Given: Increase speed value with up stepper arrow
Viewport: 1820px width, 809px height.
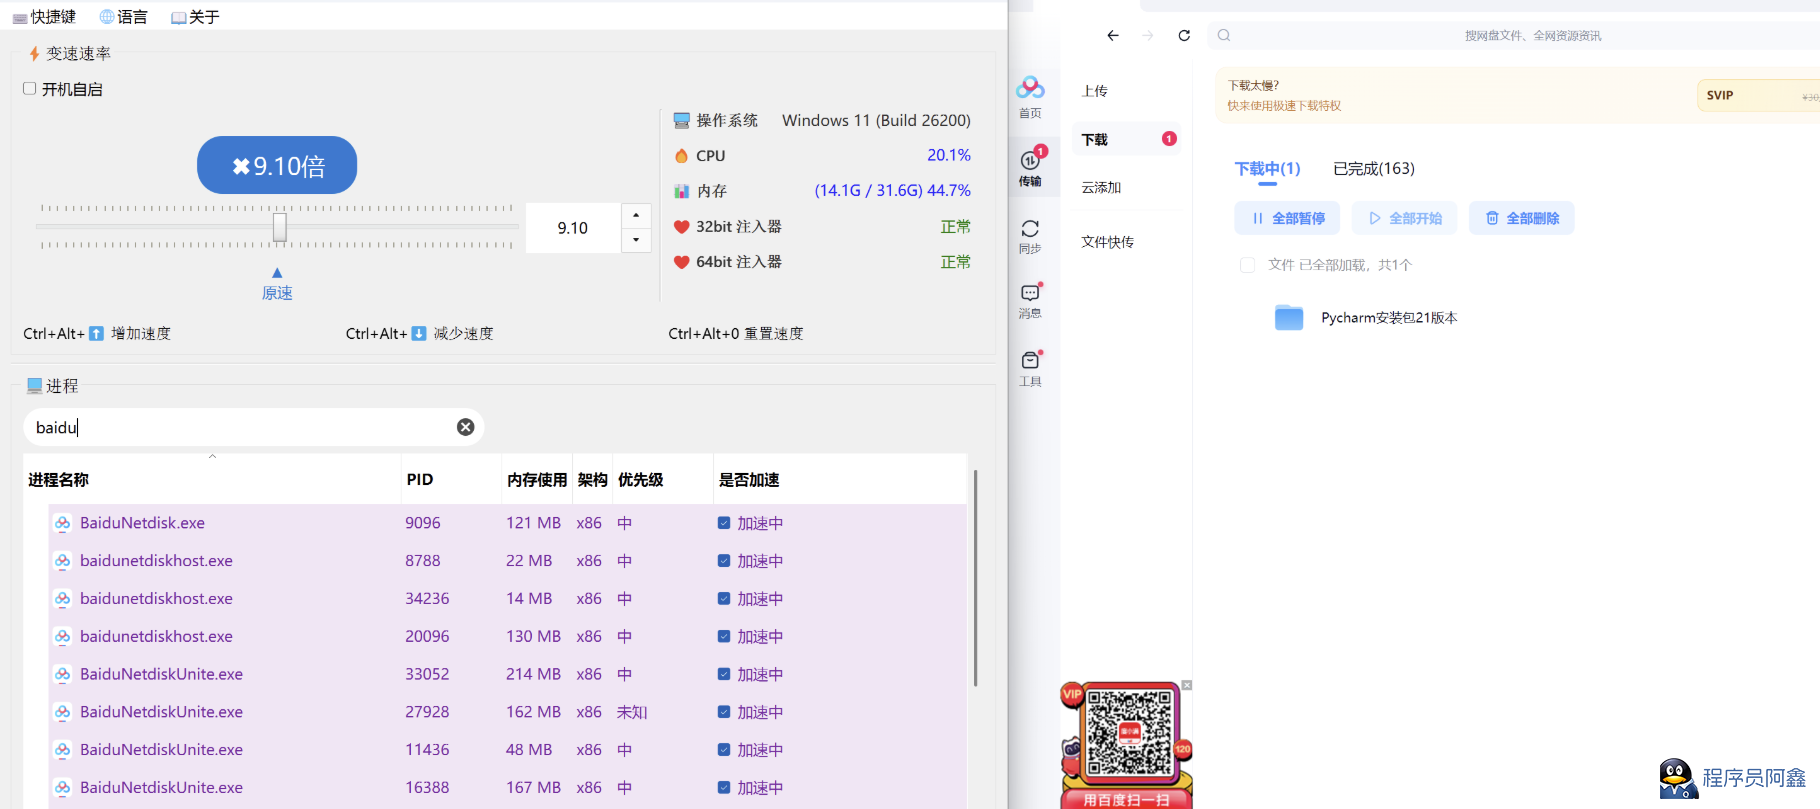Looking at the screenshot, I should [636, 215].
